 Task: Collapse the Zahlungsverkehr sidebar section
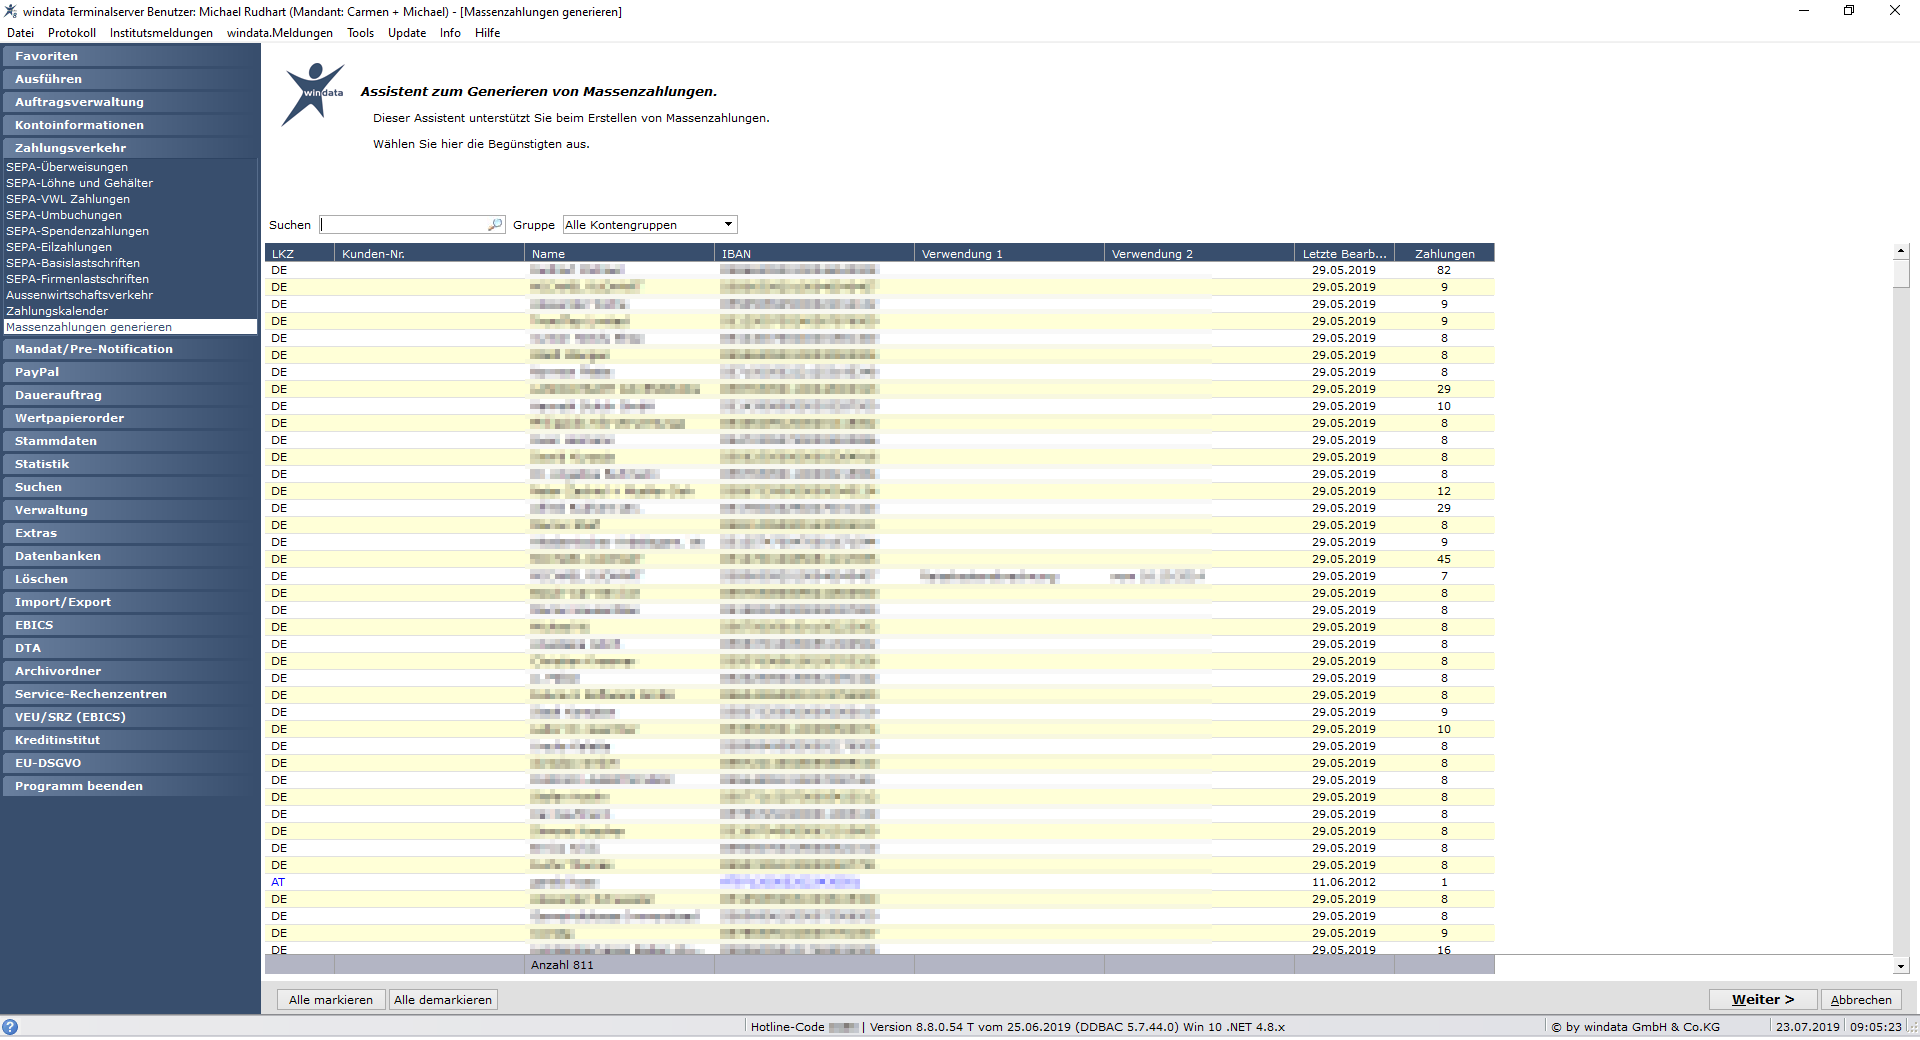(x=130, y=148)
